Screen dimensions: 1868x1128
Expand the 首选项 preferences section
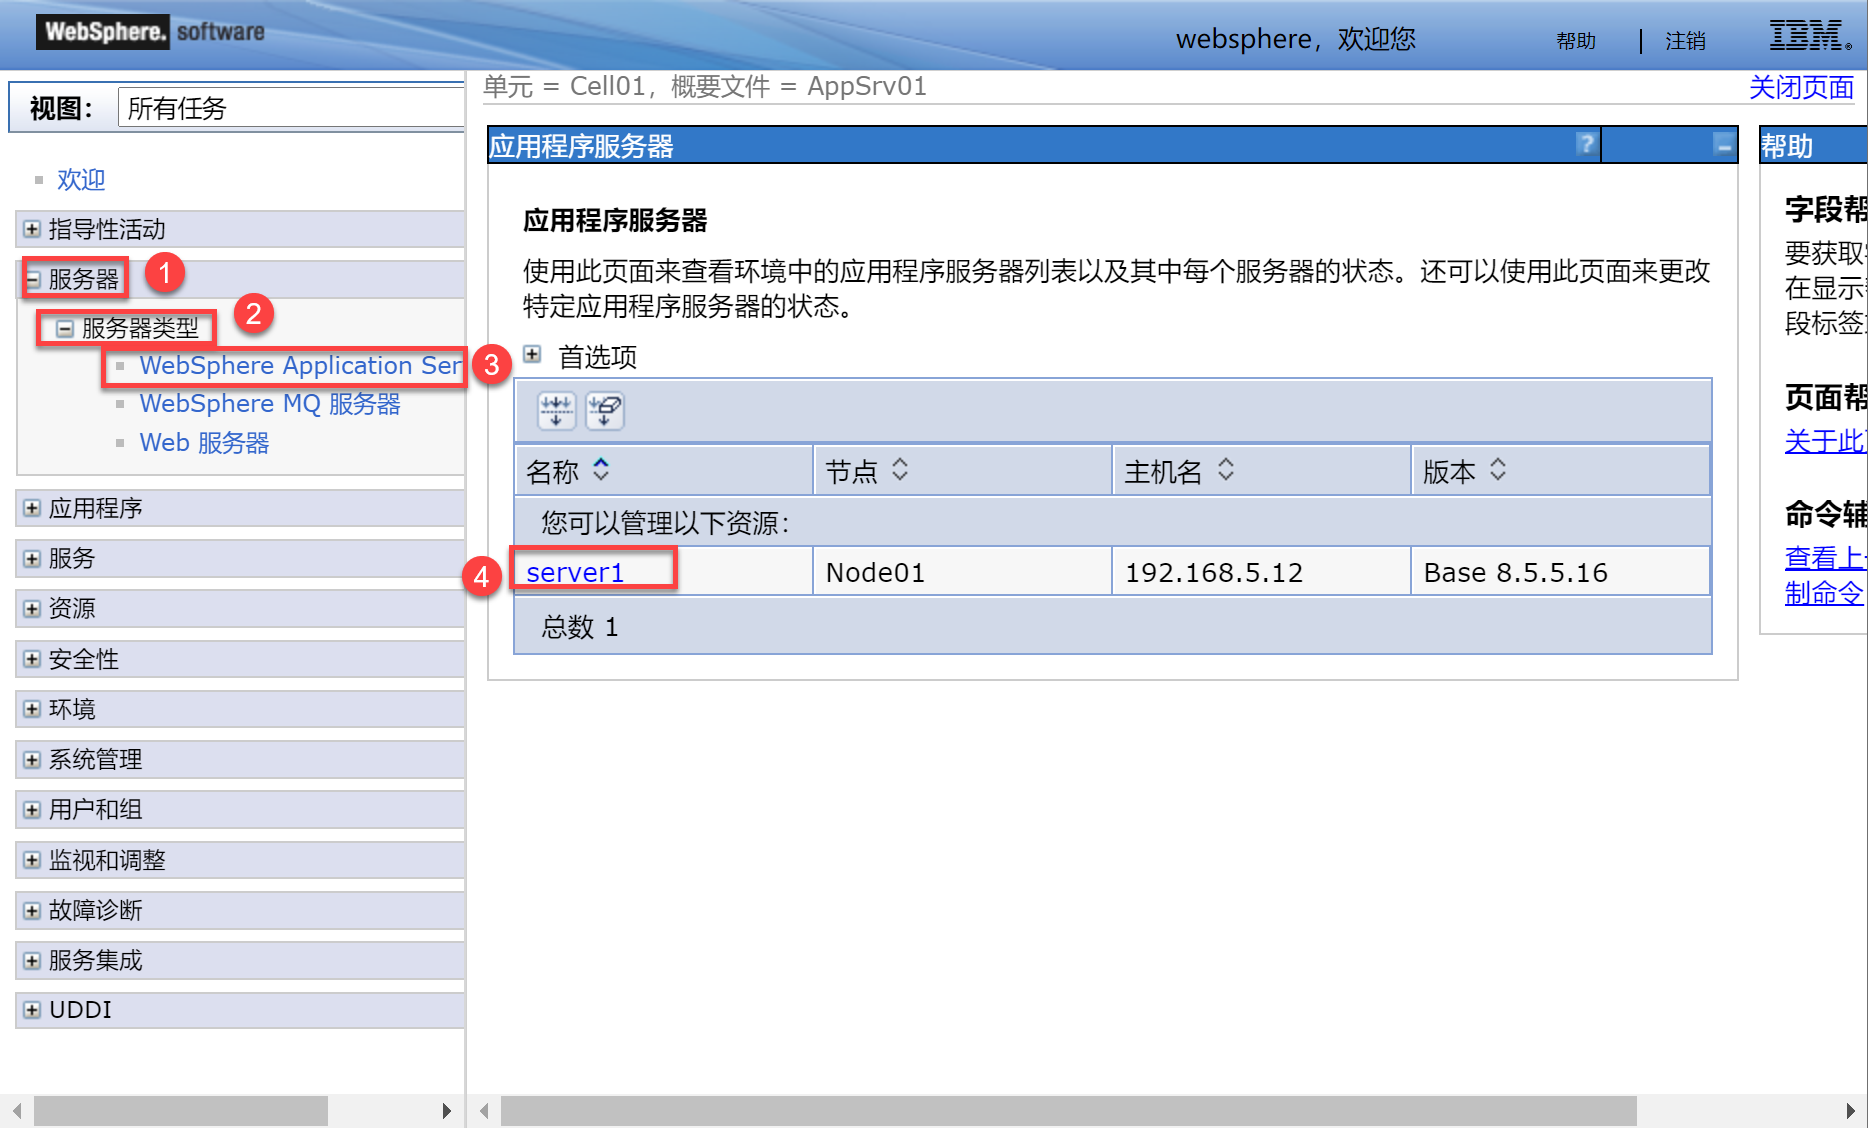point(532,354)
